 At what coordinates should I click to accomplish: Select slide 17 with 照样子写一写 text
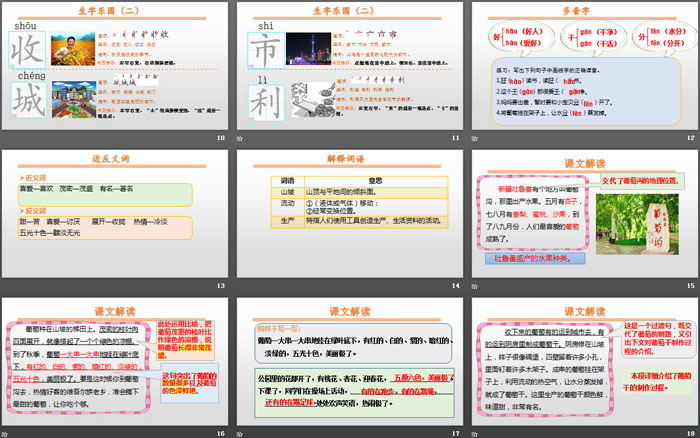click(349, 360)
